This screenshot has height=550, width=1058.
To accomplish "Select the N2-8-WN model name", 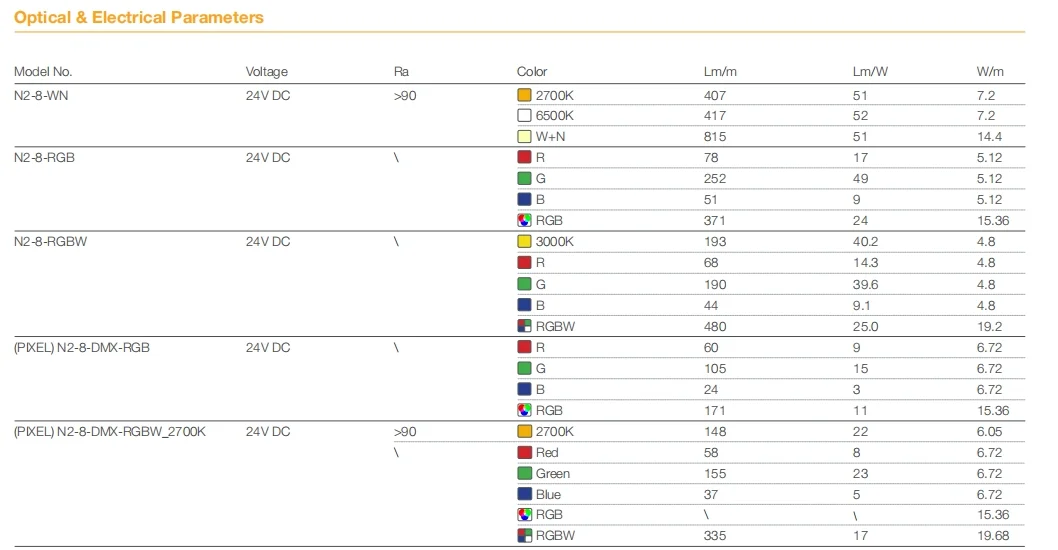I will [41, 96].
